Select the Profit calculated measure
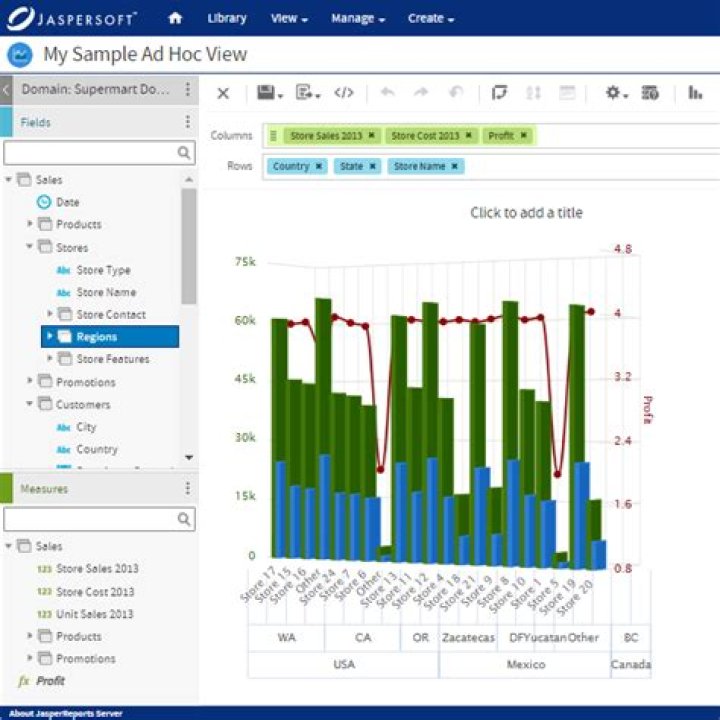Viewport: 720px width, 720px height. 50,681
